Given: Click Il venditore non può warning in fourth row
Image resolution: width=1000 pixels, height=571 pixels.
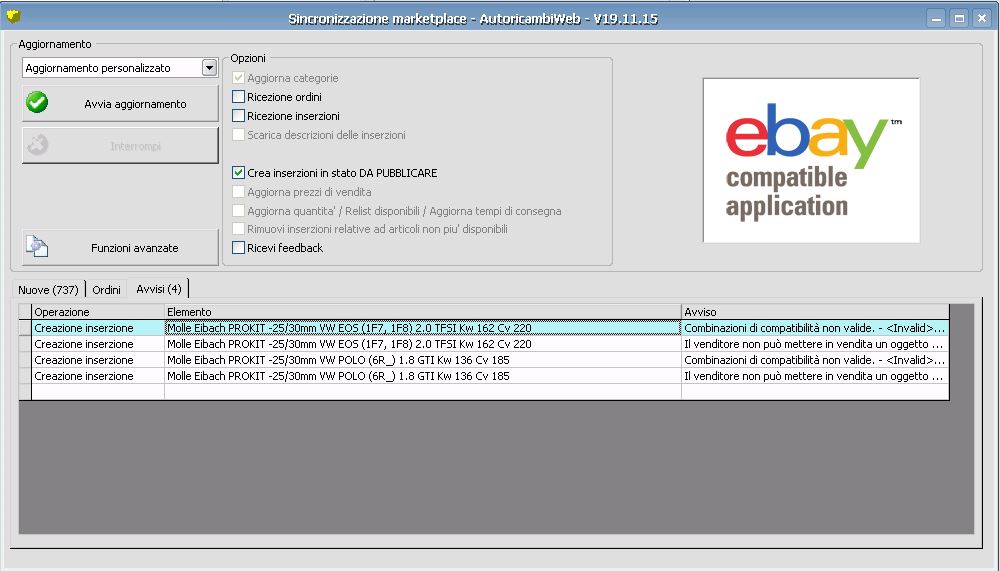Looking at the screenshot, I should (815, 376).
